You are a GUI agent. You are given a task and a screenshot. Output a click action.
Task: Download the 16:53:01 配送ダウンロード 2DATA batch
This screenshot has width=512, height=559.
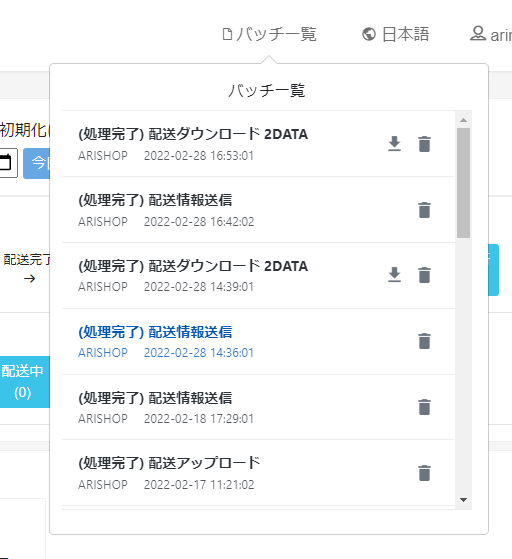394,144
